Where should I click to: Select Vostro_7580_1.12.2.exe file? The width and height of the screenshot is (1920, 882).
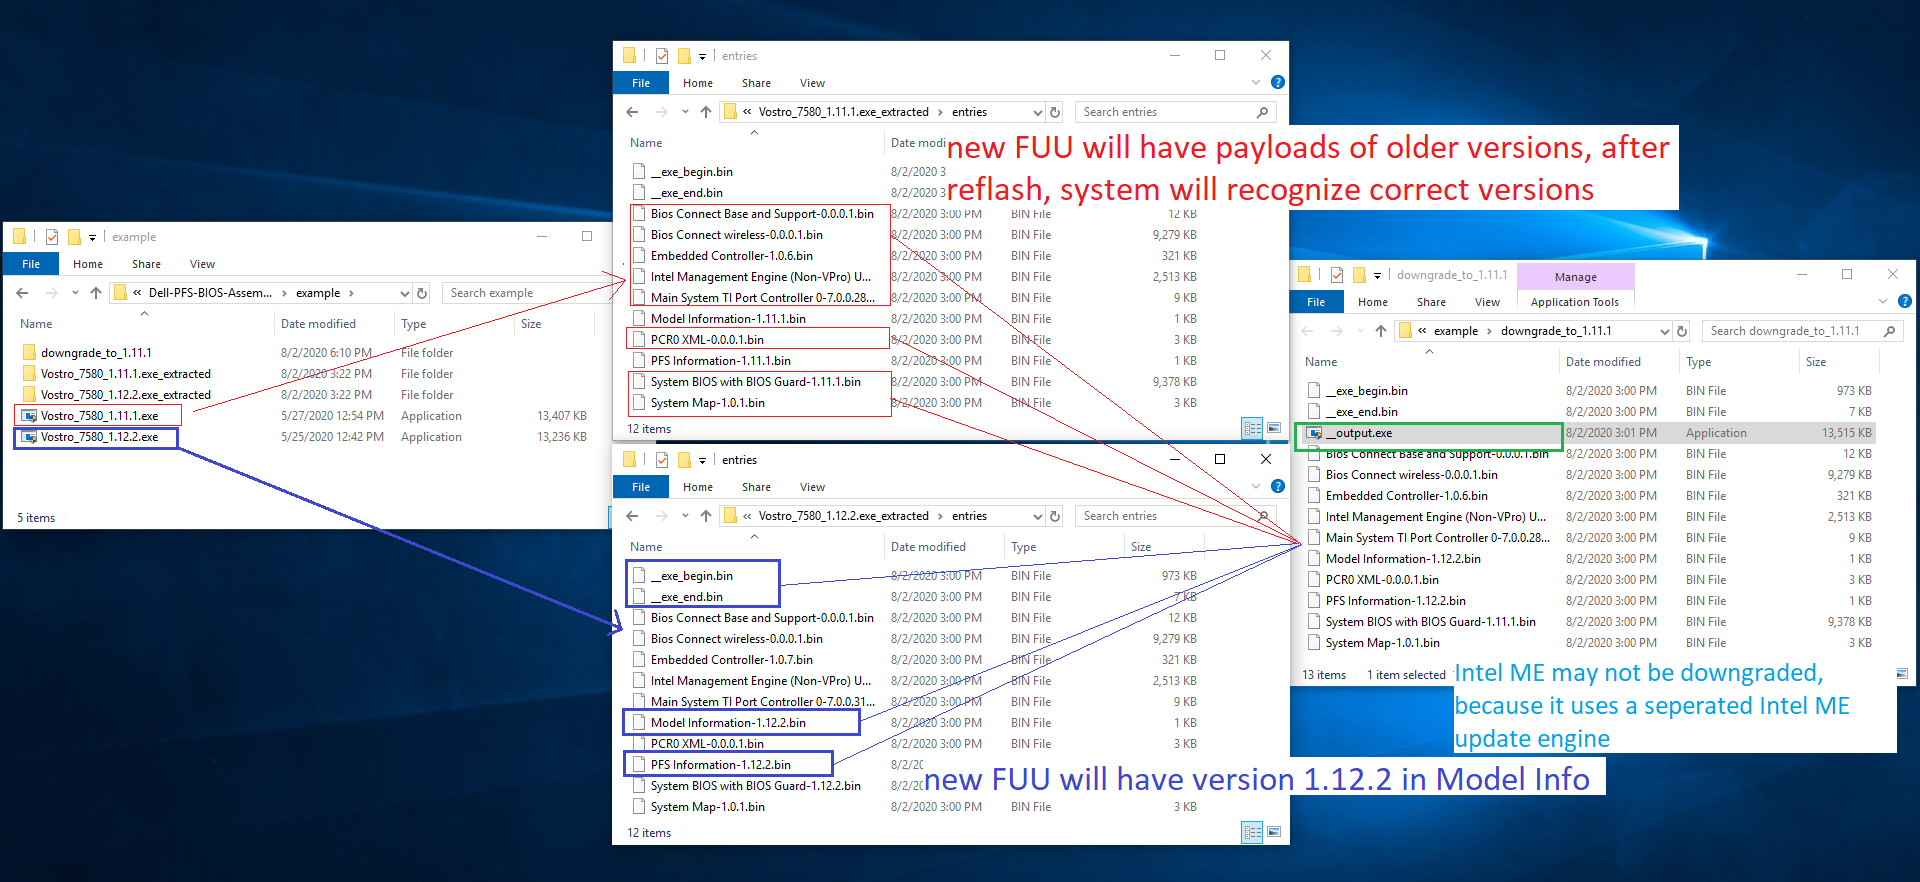tap(99, 437)
